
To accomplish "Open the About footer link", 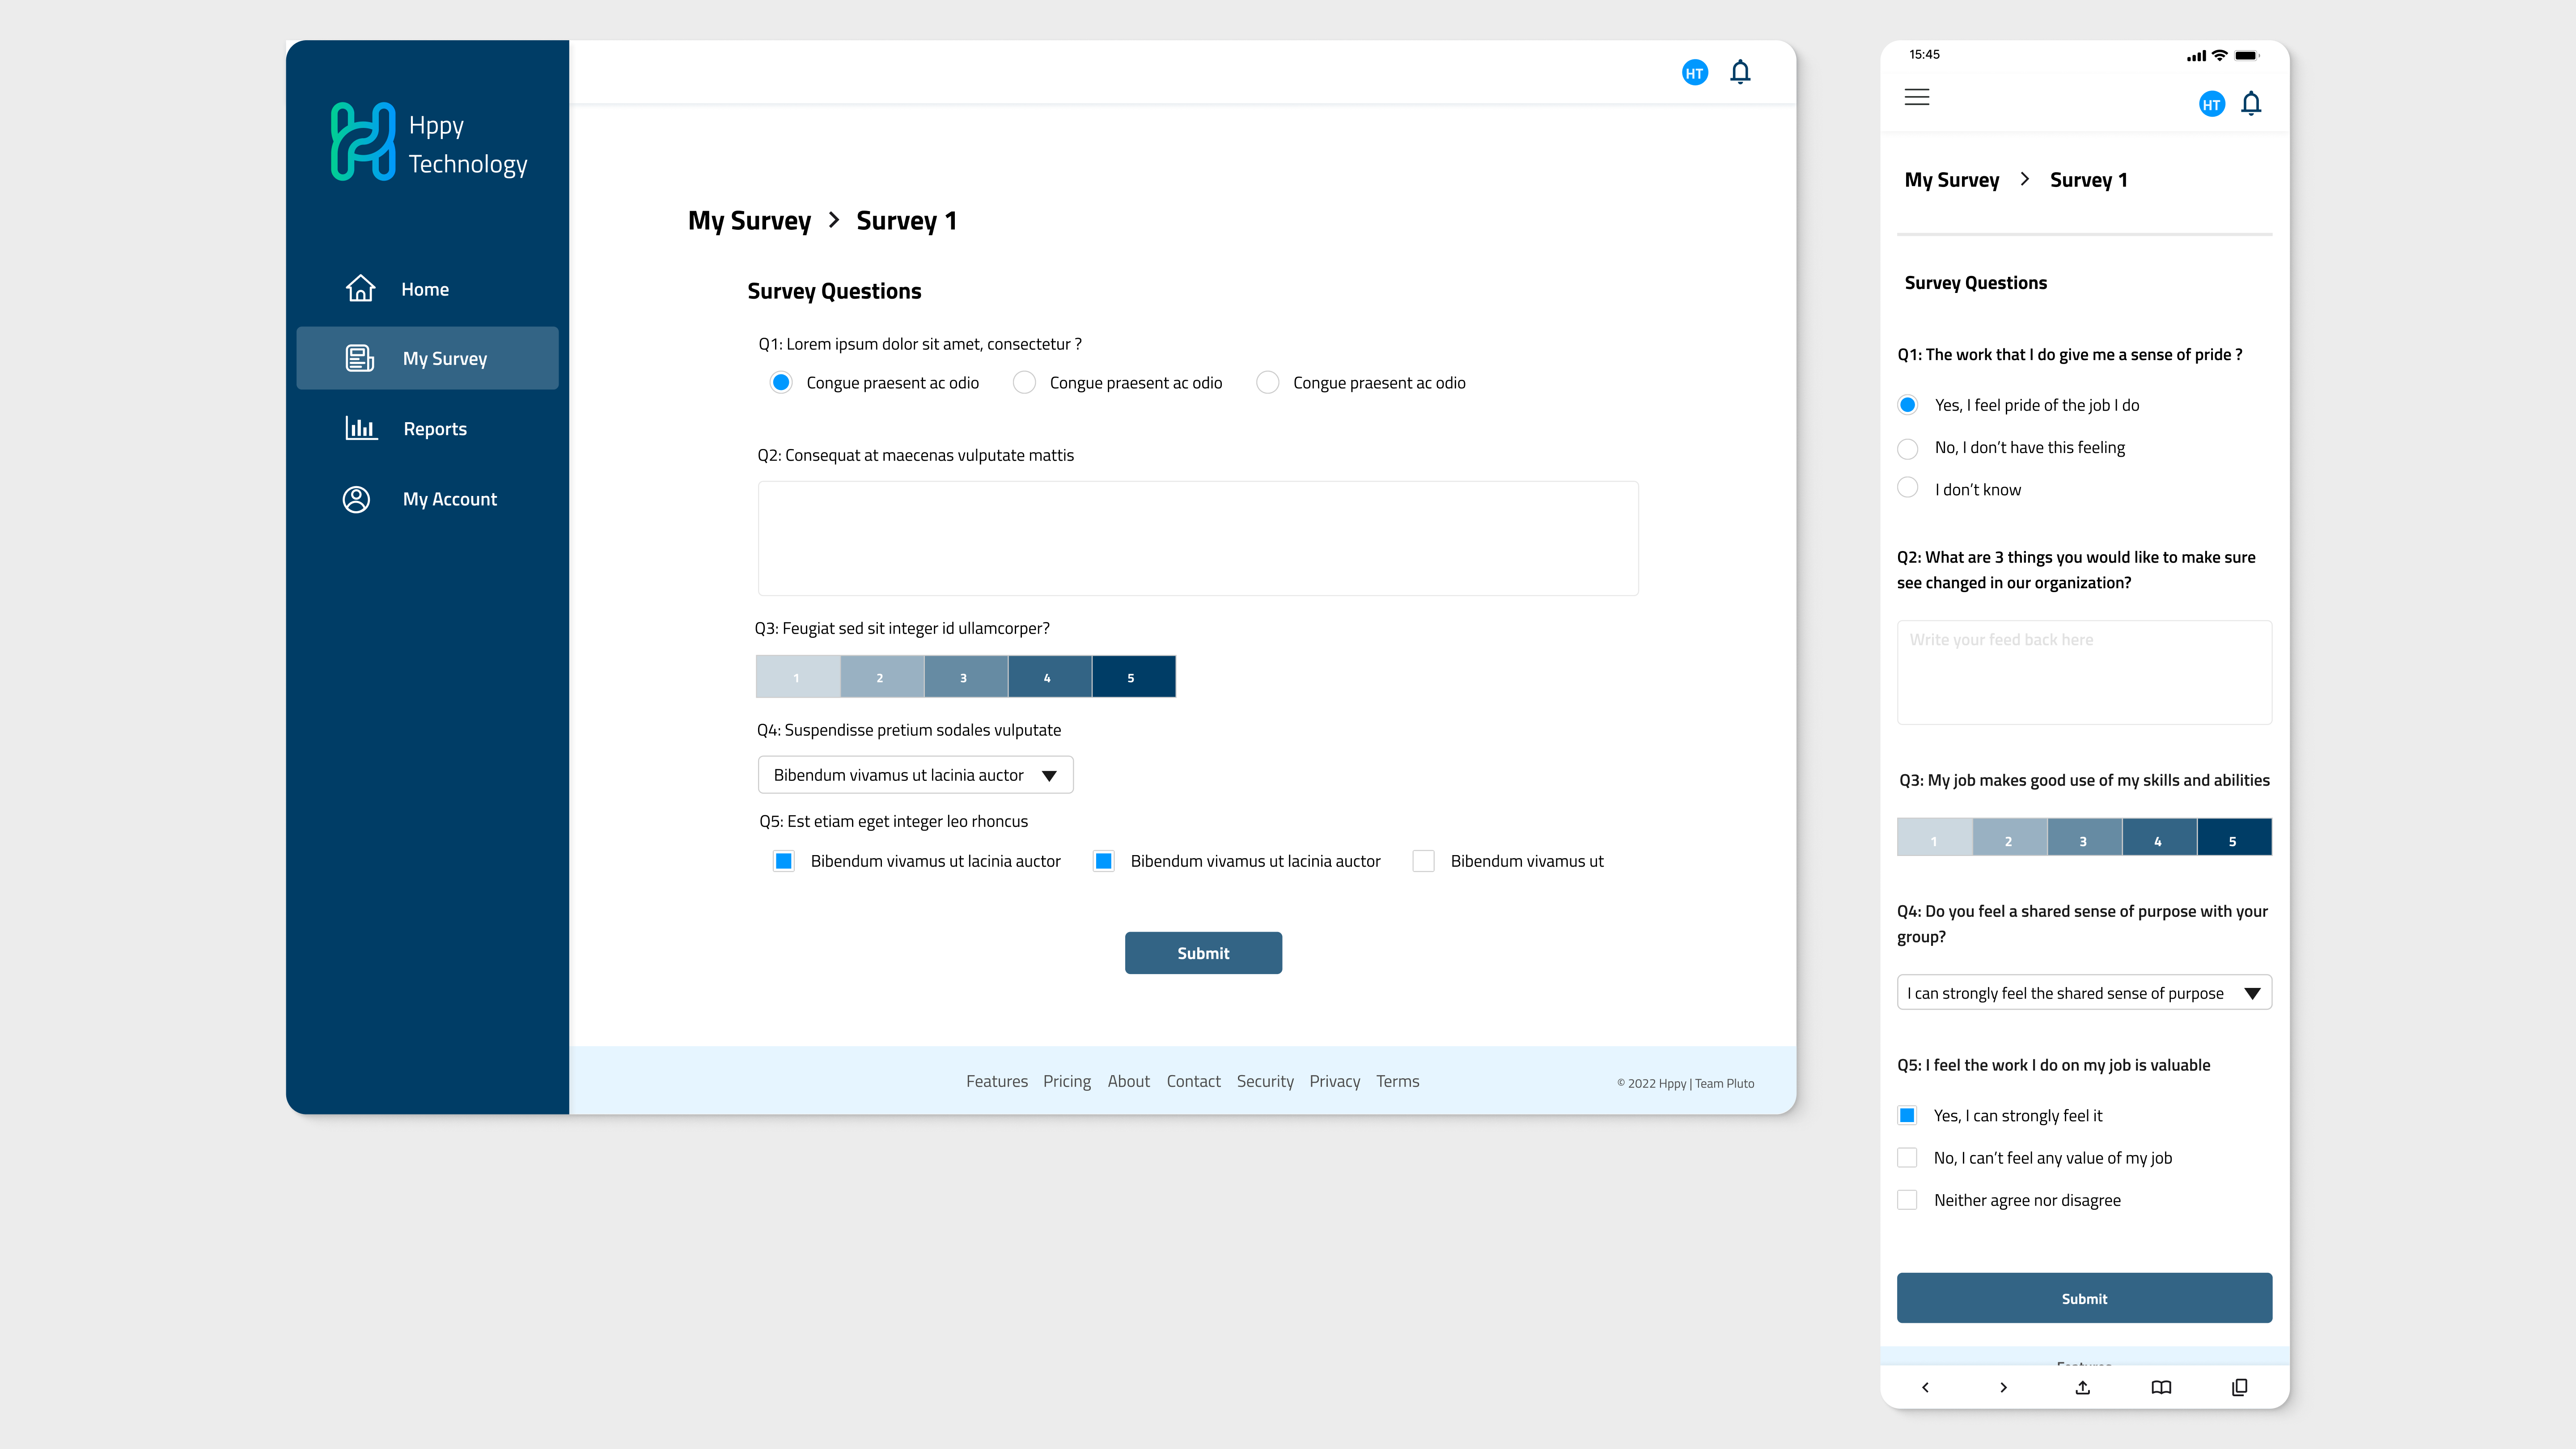I will click(1128, 1081).
